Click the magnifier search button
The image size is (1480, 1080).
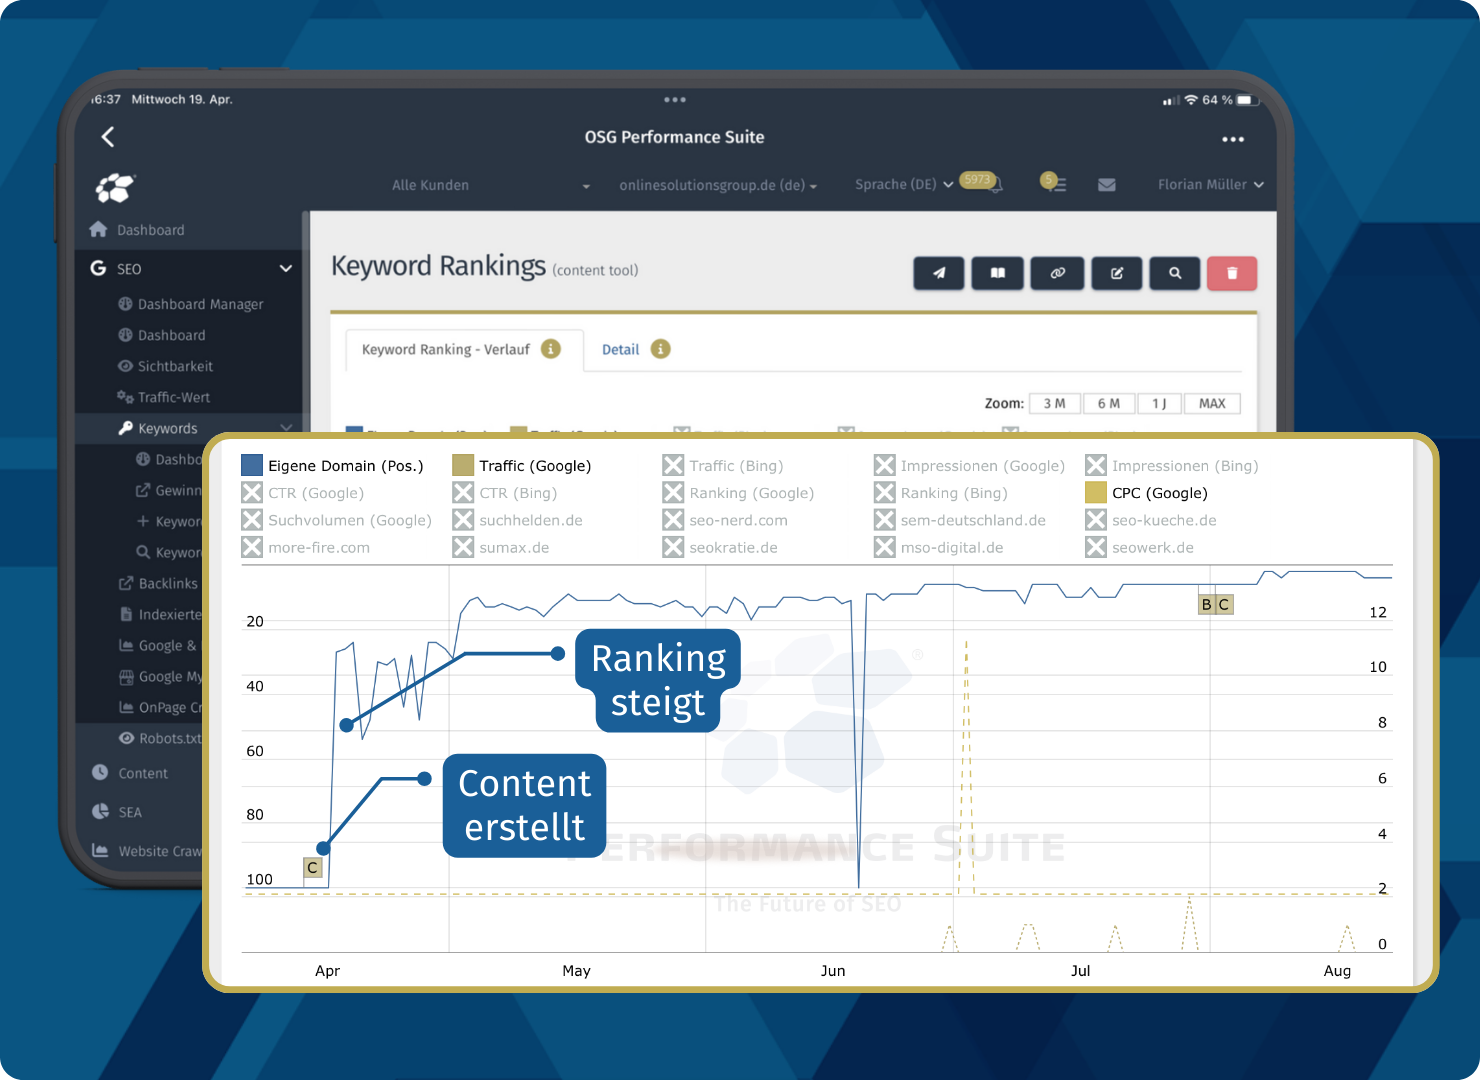pos(1175,273)
